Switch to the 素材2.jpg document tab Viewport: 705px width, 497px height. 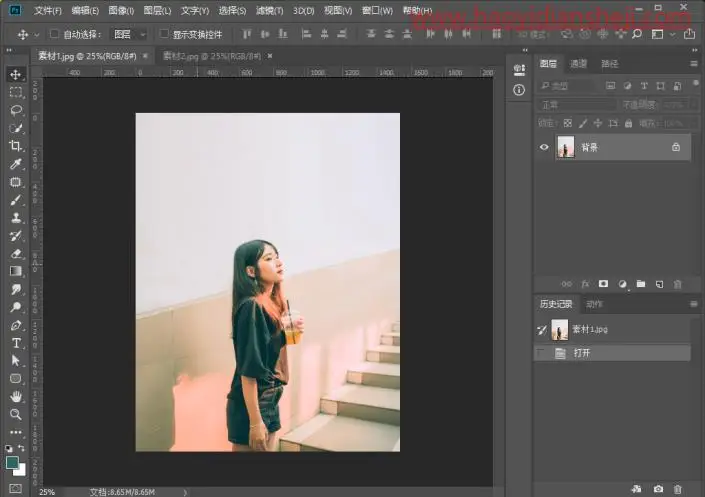pos(211,56)
